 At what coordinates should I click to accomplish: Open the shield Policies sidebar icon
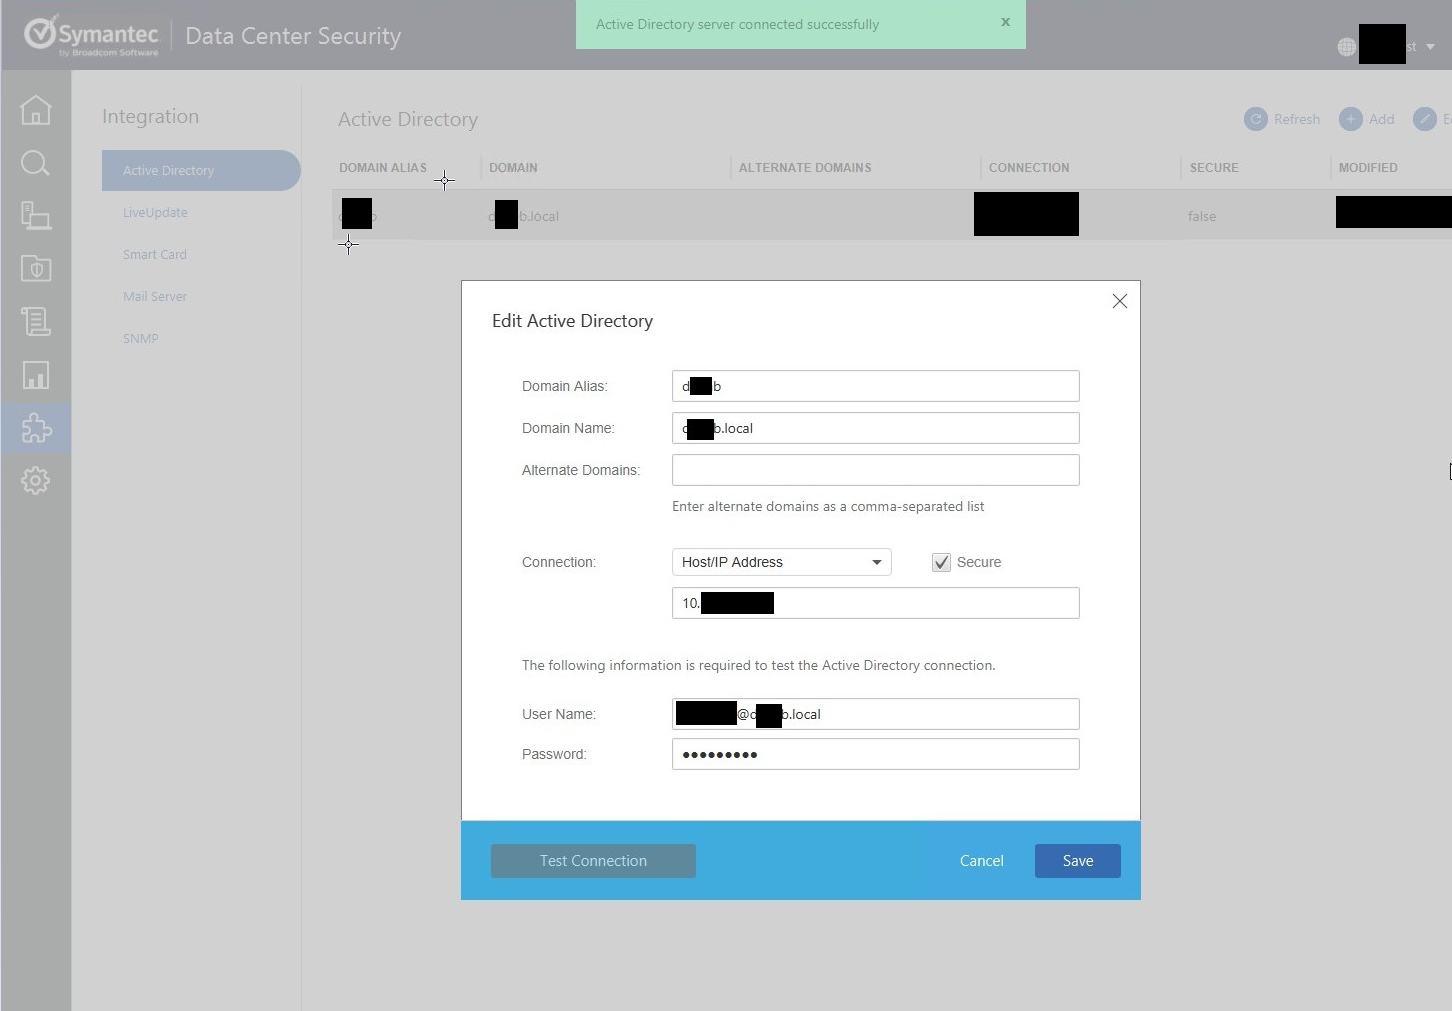tap(36, 269)
